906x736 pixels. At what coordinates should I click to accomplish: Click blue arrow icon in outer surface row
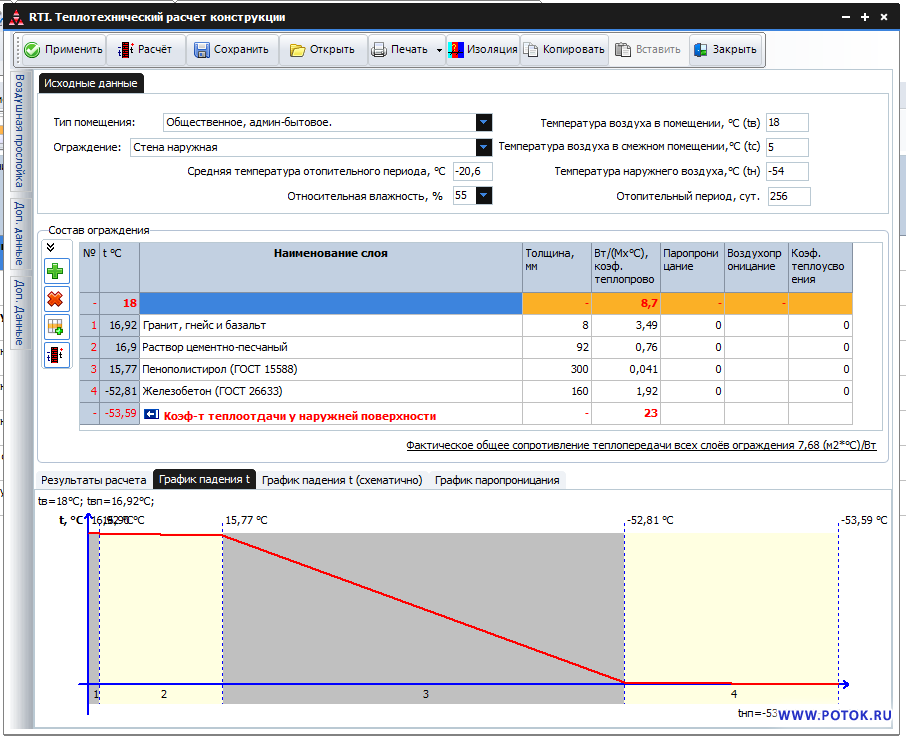point(151,414)
